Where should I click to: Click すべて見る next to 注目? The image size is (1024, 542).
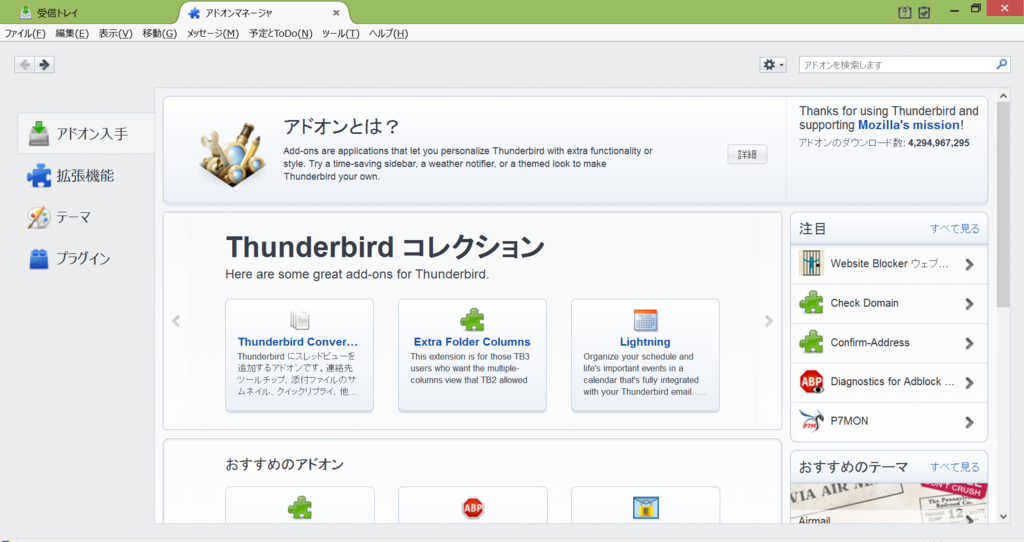click(955, 229)
